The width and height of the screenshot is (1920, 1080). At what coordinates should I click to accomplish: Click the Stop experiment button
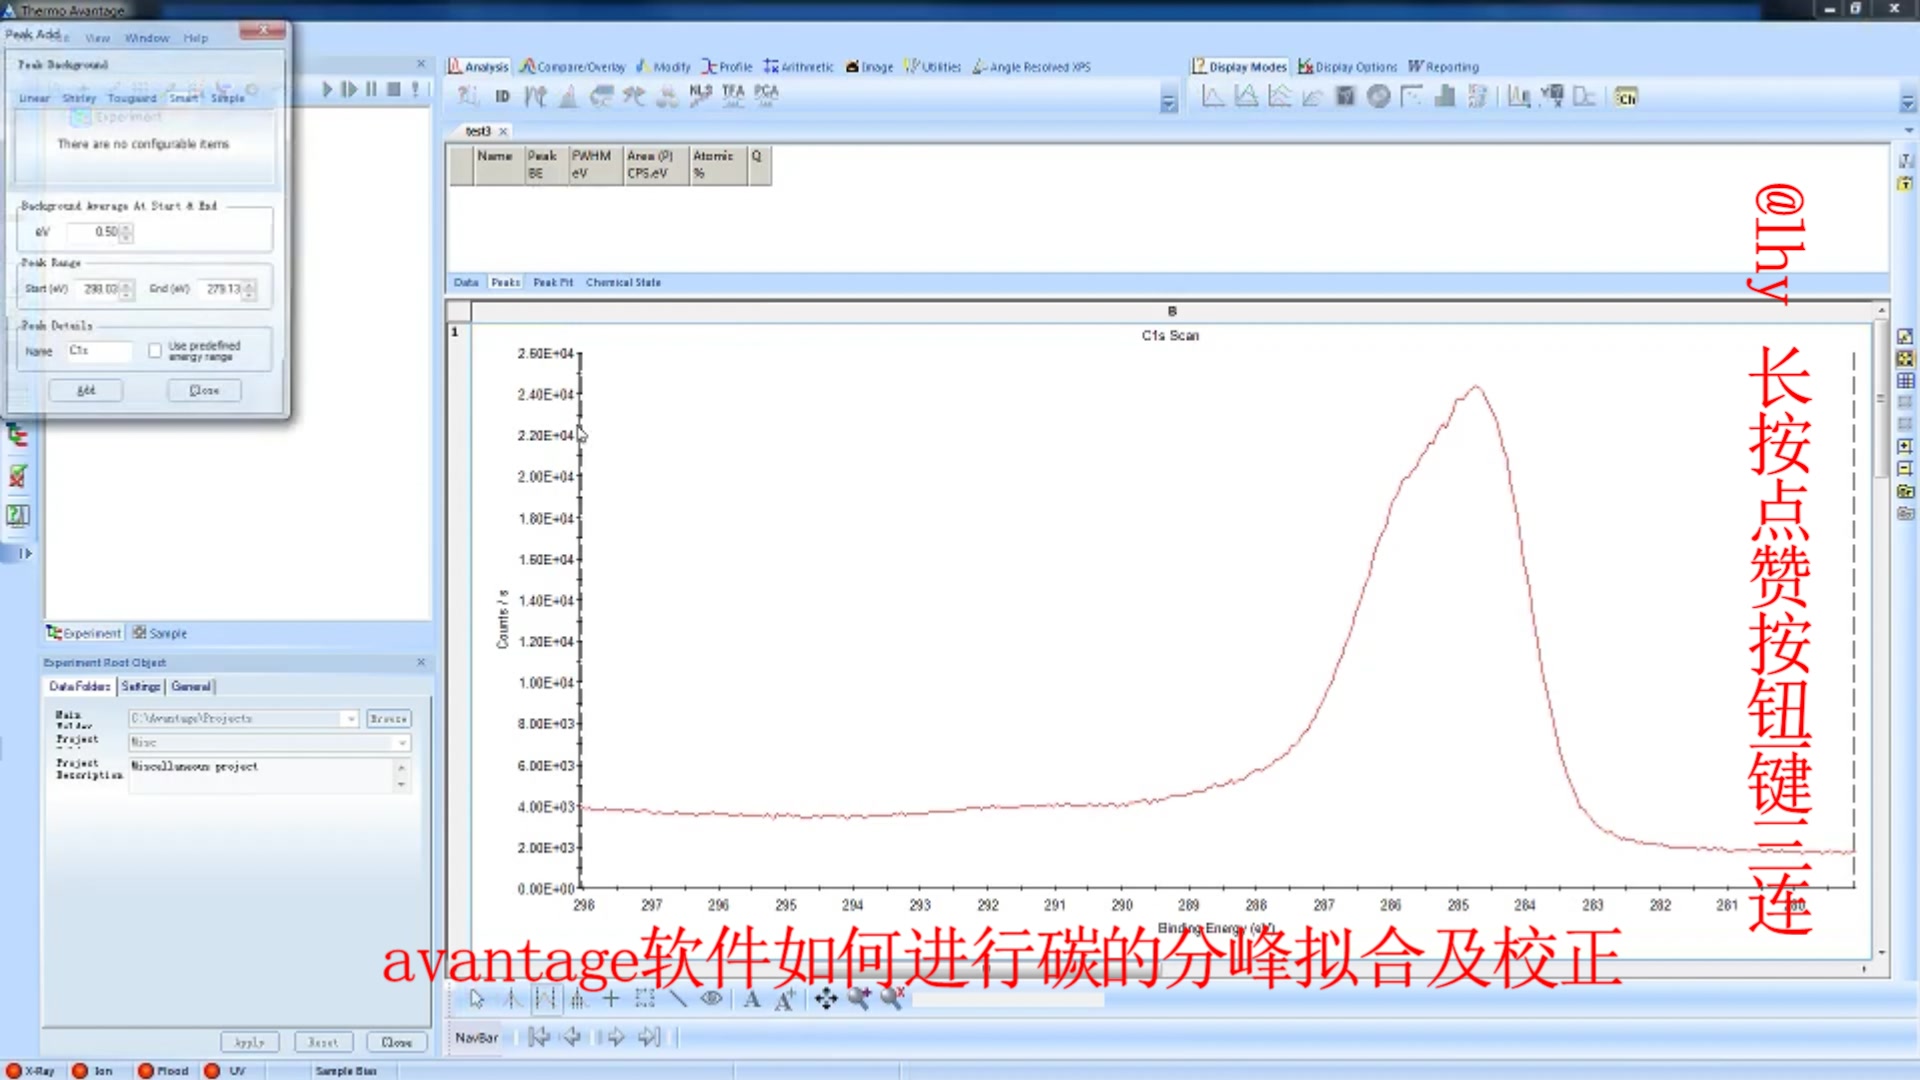[394, 89]
